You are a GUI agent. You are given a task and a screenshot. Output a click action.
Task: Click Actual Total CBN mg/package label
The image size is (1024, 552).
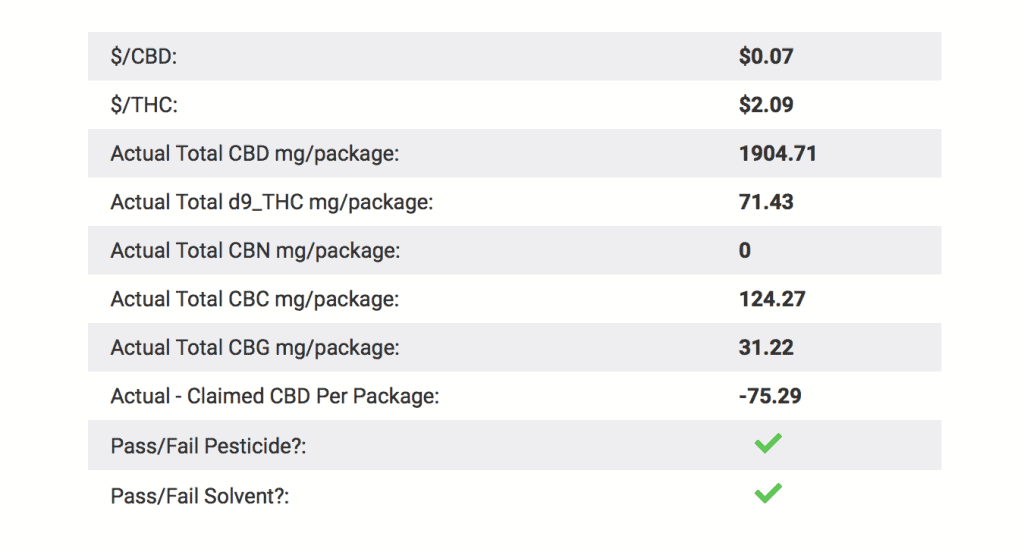255,250
